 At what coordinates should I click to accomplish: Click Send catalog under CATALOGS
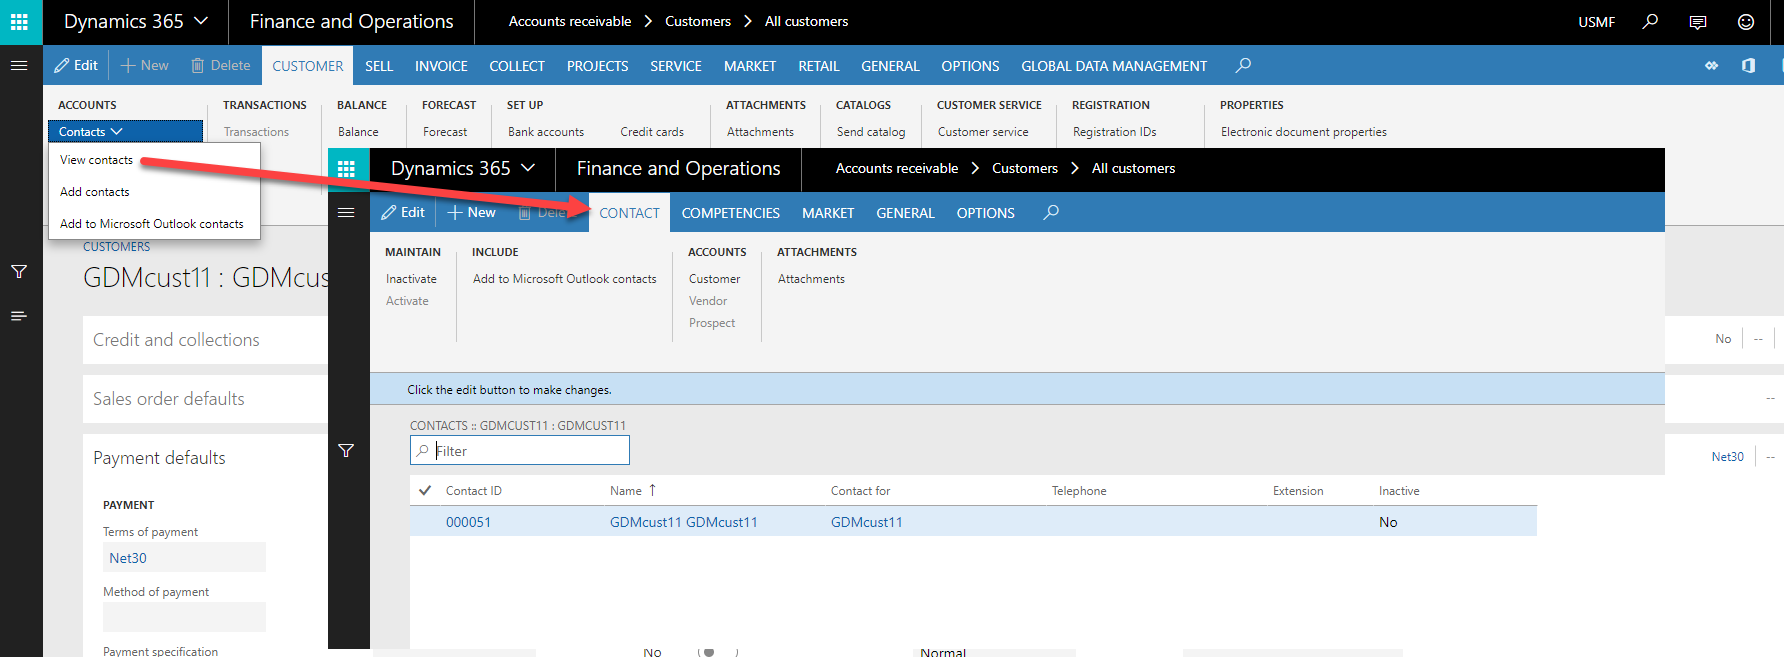871,132
